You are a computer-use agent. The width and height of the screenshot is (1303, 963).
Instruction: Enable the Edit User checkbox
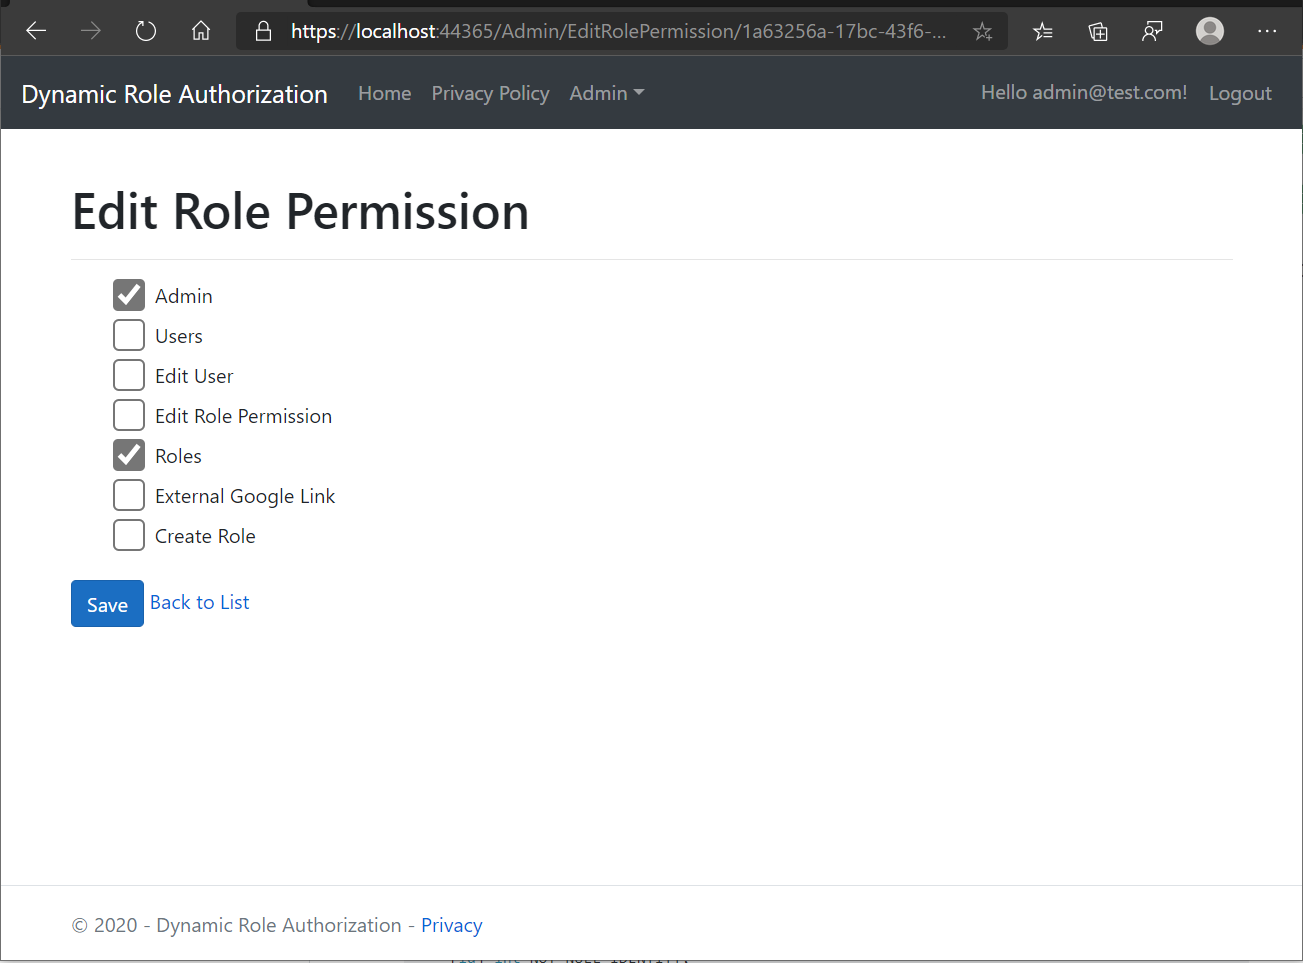pyautogui.click(x=129, y=375)
